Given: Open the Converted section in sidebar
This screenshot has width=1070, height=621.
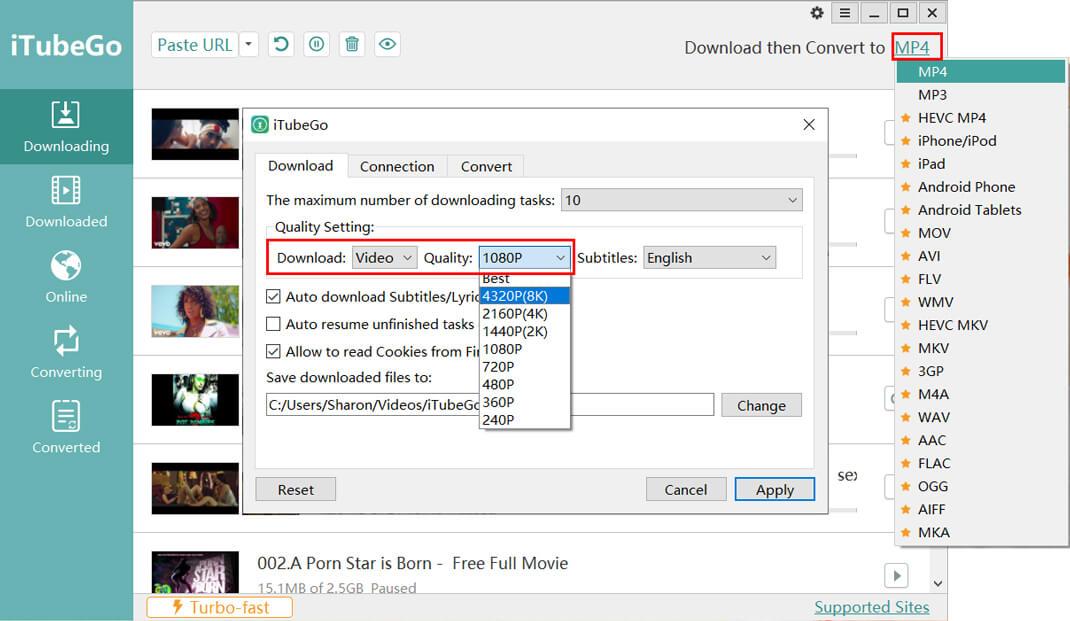Looking at the screenshot, I should tap(66, 427).
